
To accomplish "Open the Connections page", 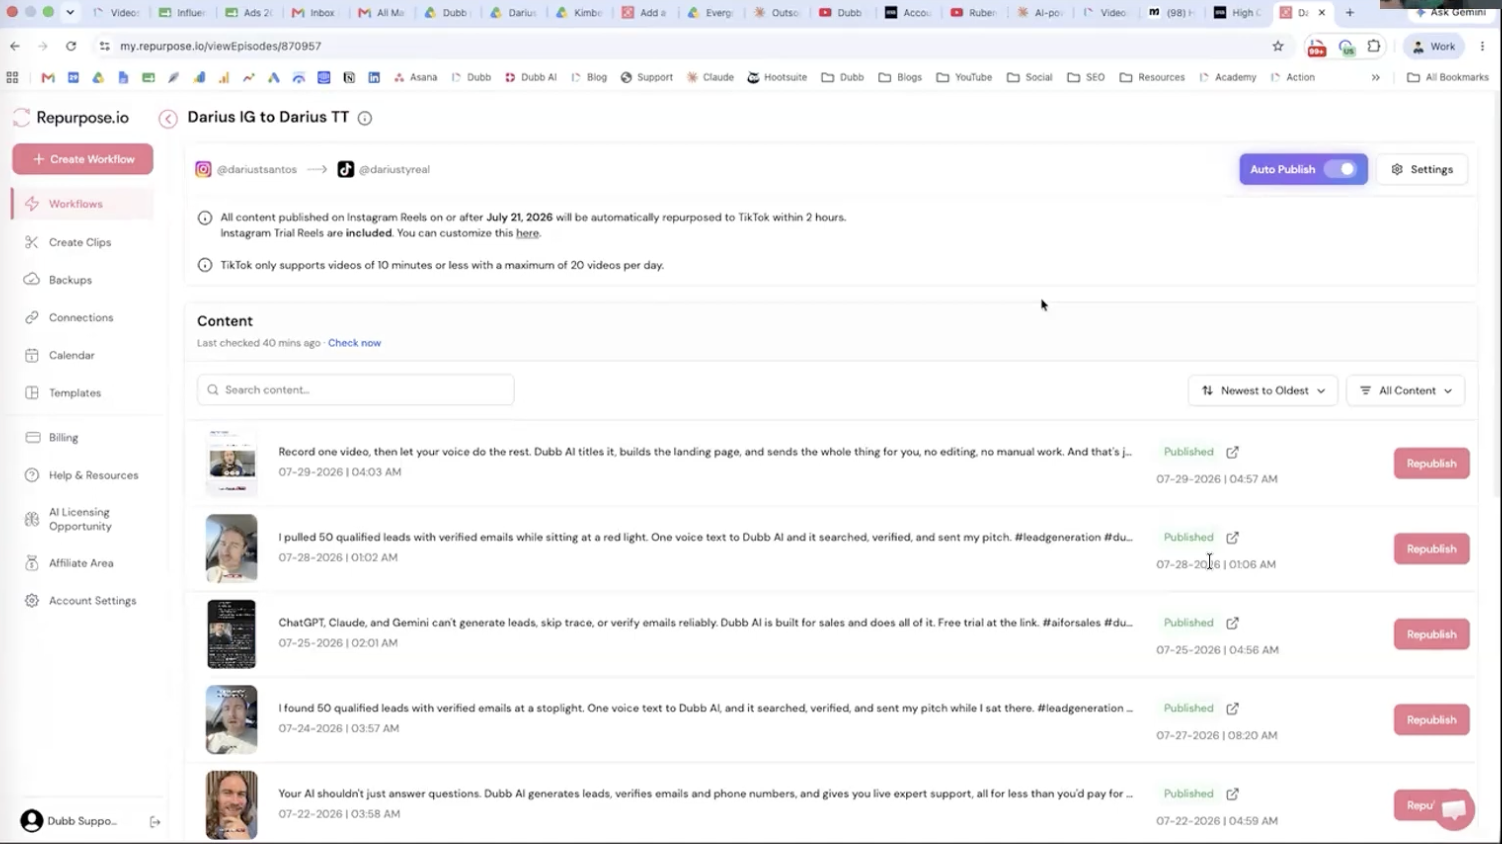I will tap(81, 318).
